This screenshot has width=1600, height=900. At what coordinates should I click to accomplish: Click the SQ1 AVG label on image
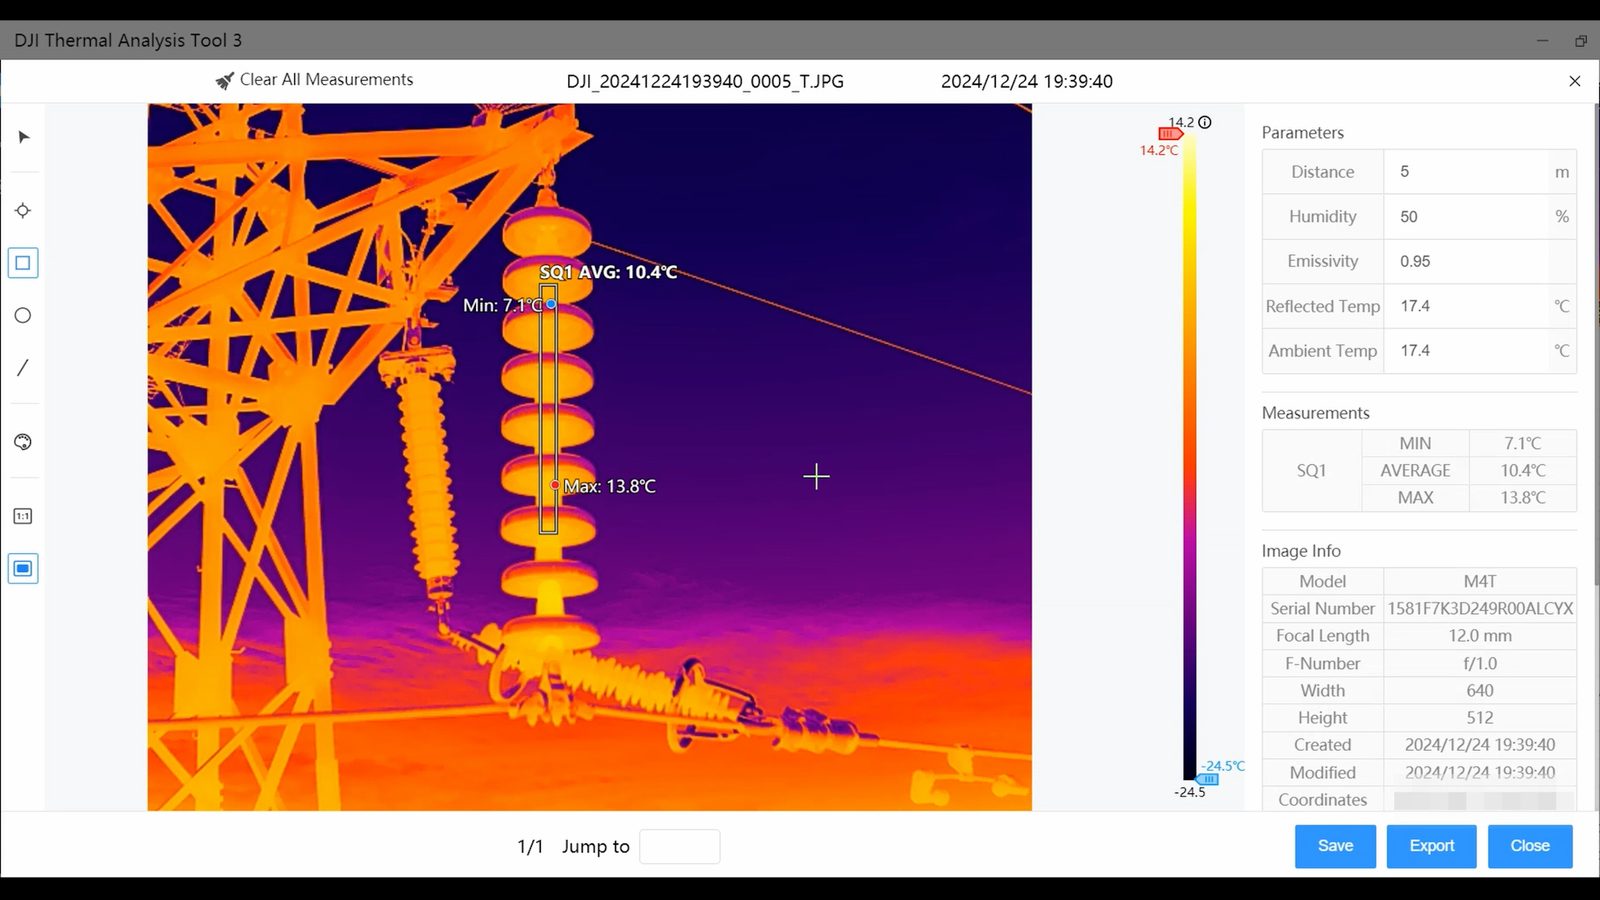click(x=608, y=272)
